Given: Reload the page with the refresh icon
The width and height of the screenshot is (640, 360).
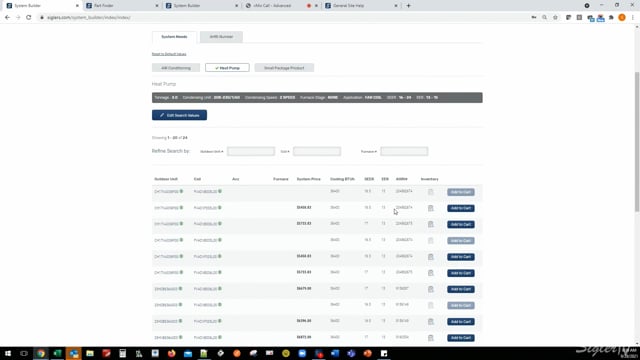Looking at the screenshot, I should (x=29, y=18).
